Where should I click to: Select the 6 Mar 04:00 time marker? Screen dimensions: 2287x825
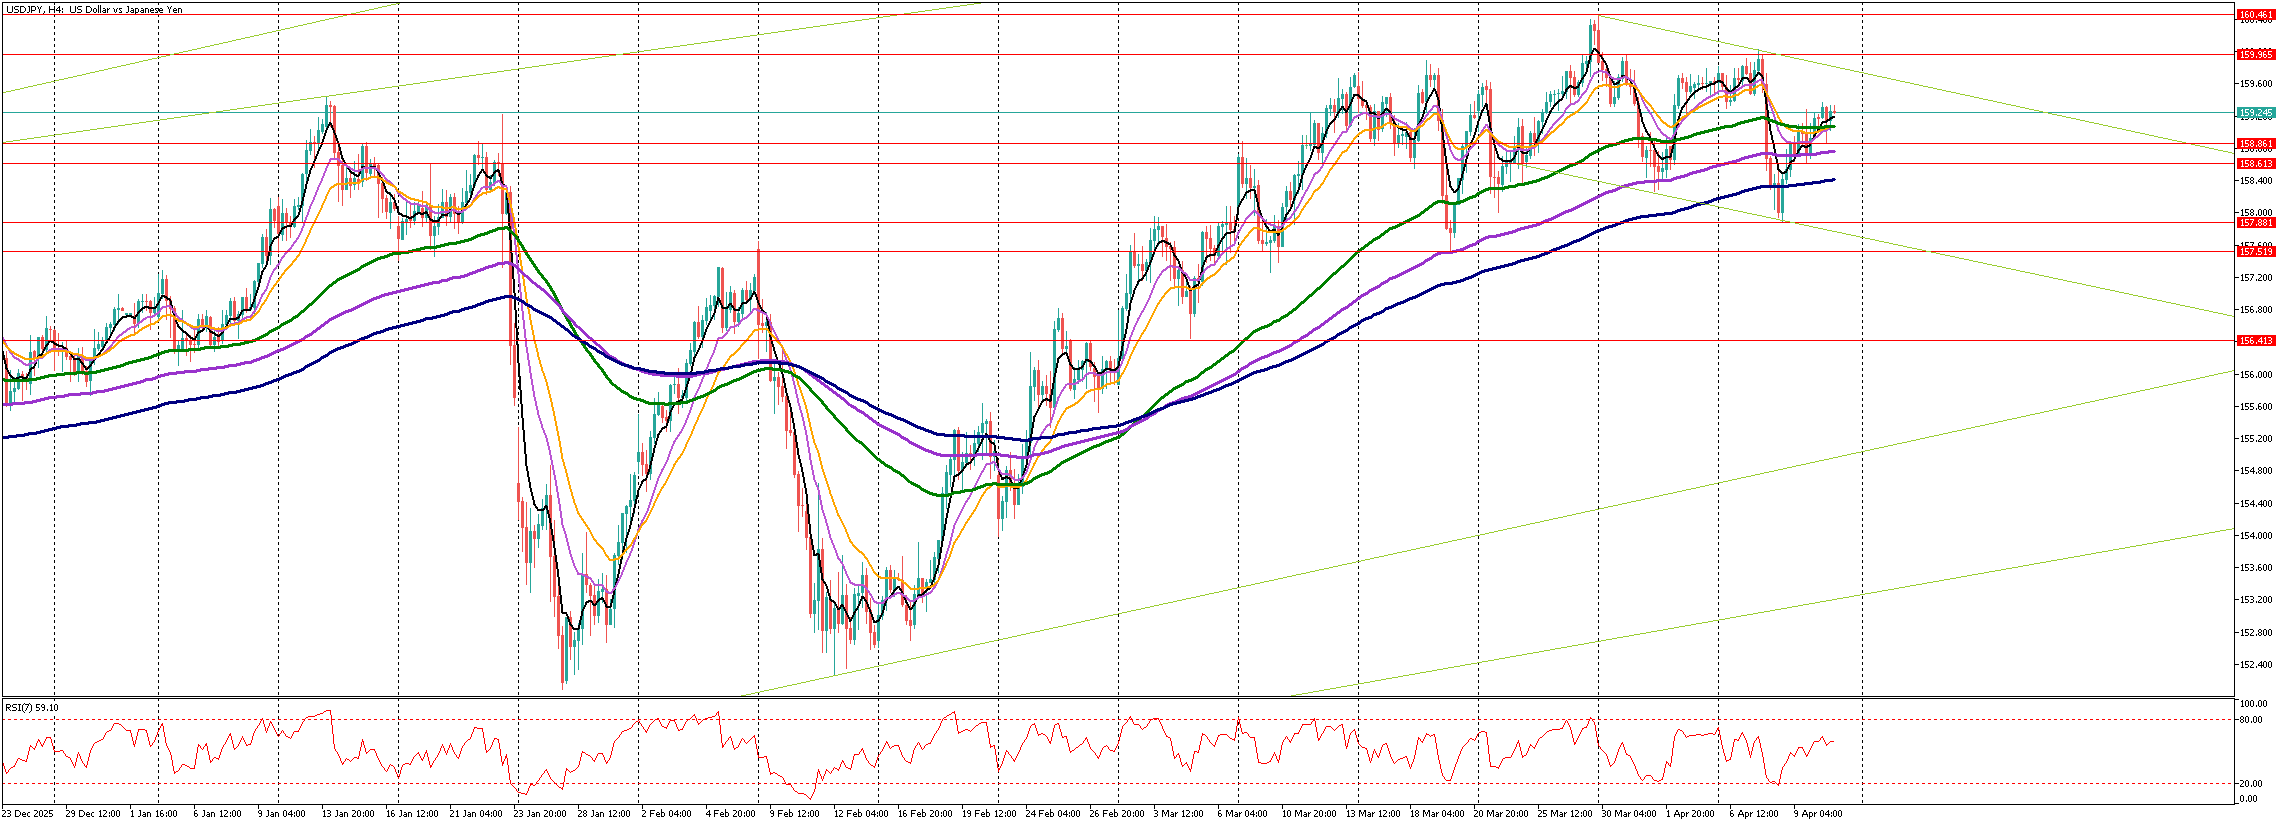pyautogui.click(x=1242, y=814)
